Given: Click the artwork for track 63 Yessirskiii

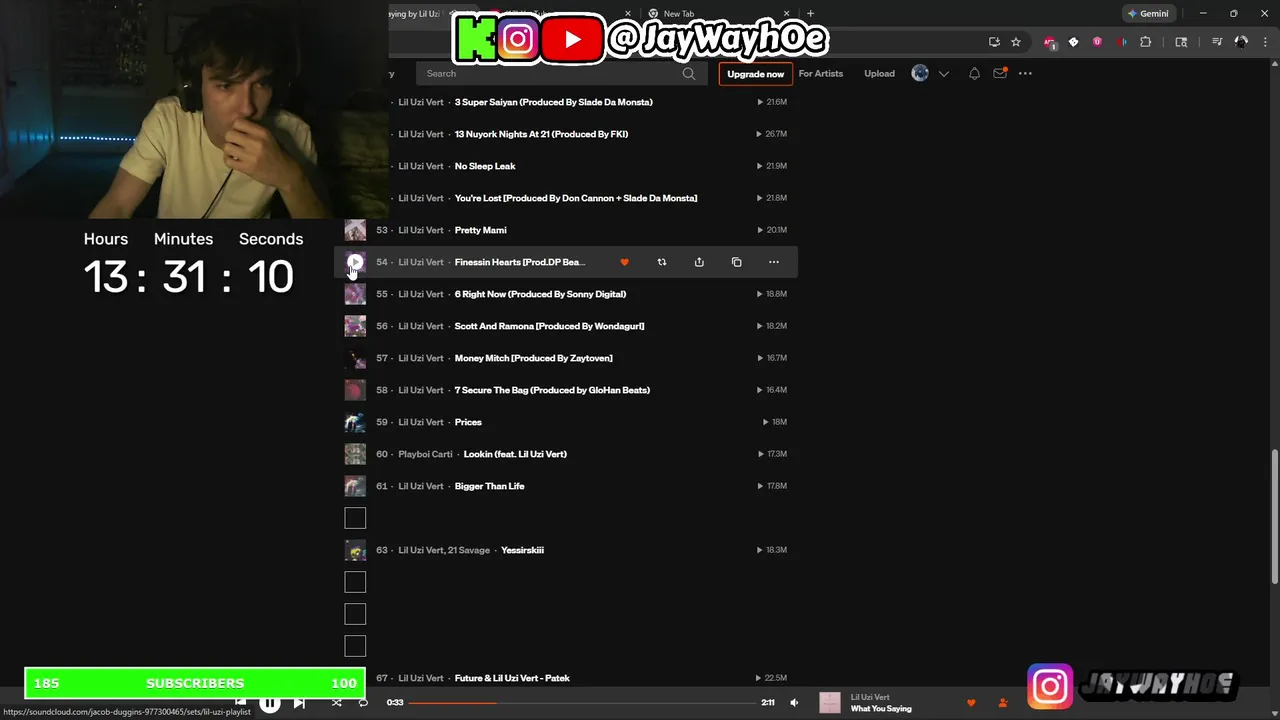Looking at the screenshot, I should [355, 550].
